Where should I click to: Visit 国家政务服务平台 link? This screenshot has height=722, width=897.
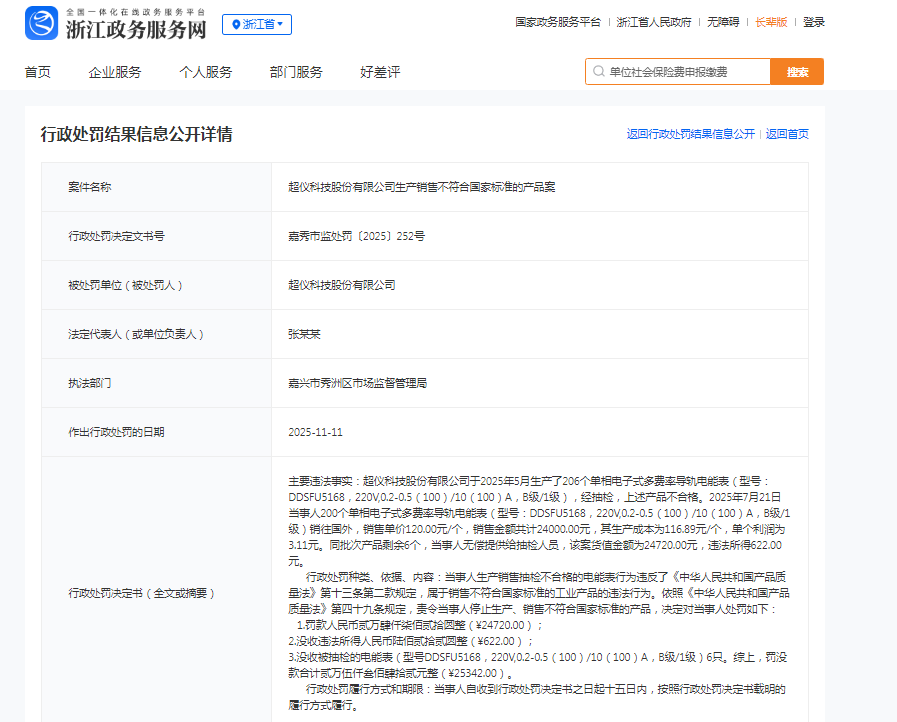pyautogui.click(x=558, y=22)
